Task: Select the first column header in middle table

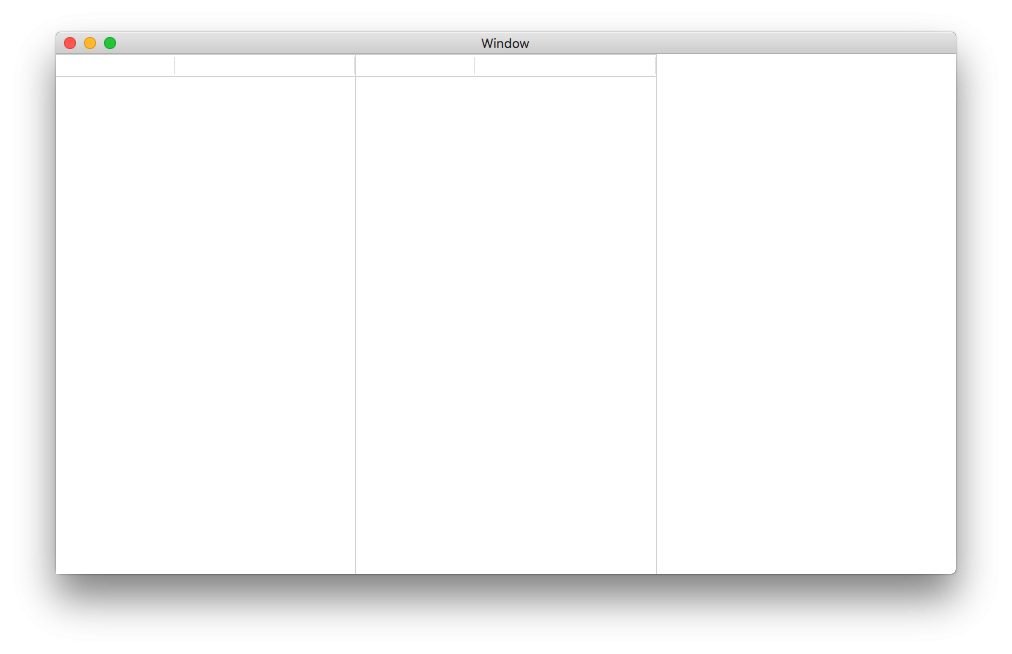Action: [415, 65]
